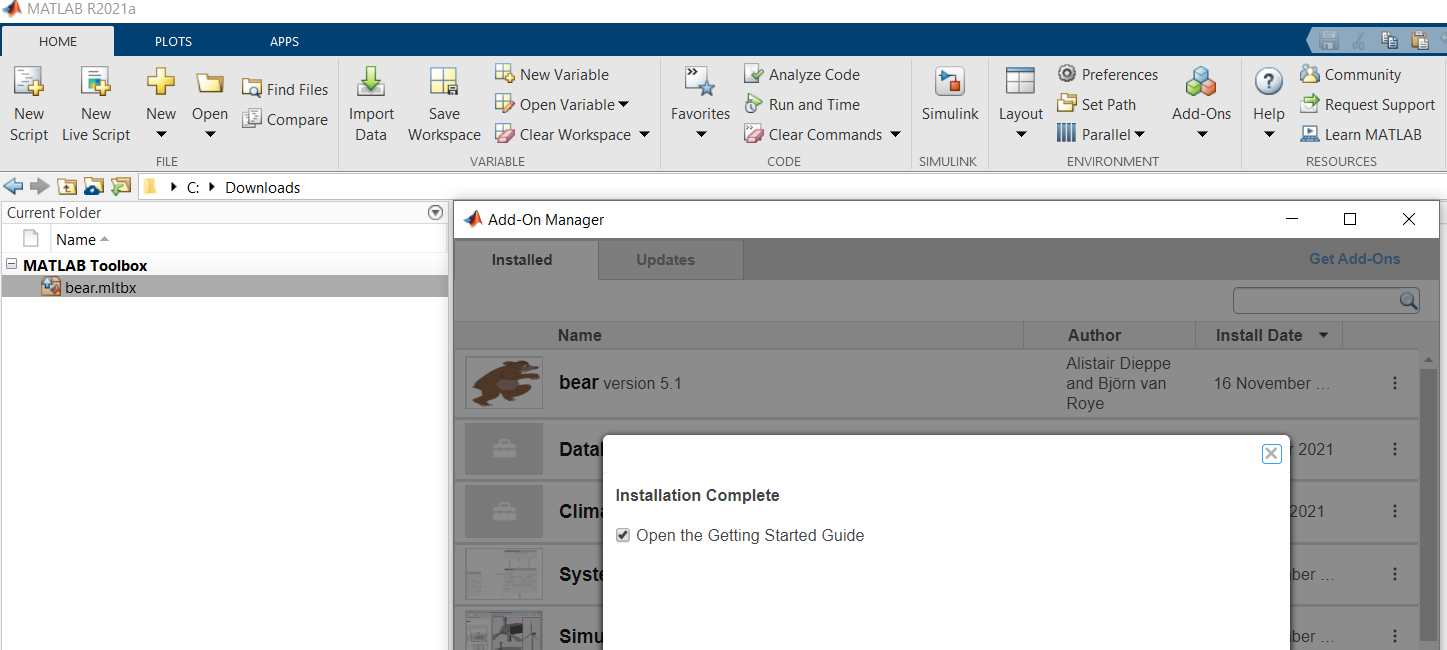This screenshot has width=1447, height=650.
Task: Open MATLAB Preferences
Action: (x=1108, y=74)
